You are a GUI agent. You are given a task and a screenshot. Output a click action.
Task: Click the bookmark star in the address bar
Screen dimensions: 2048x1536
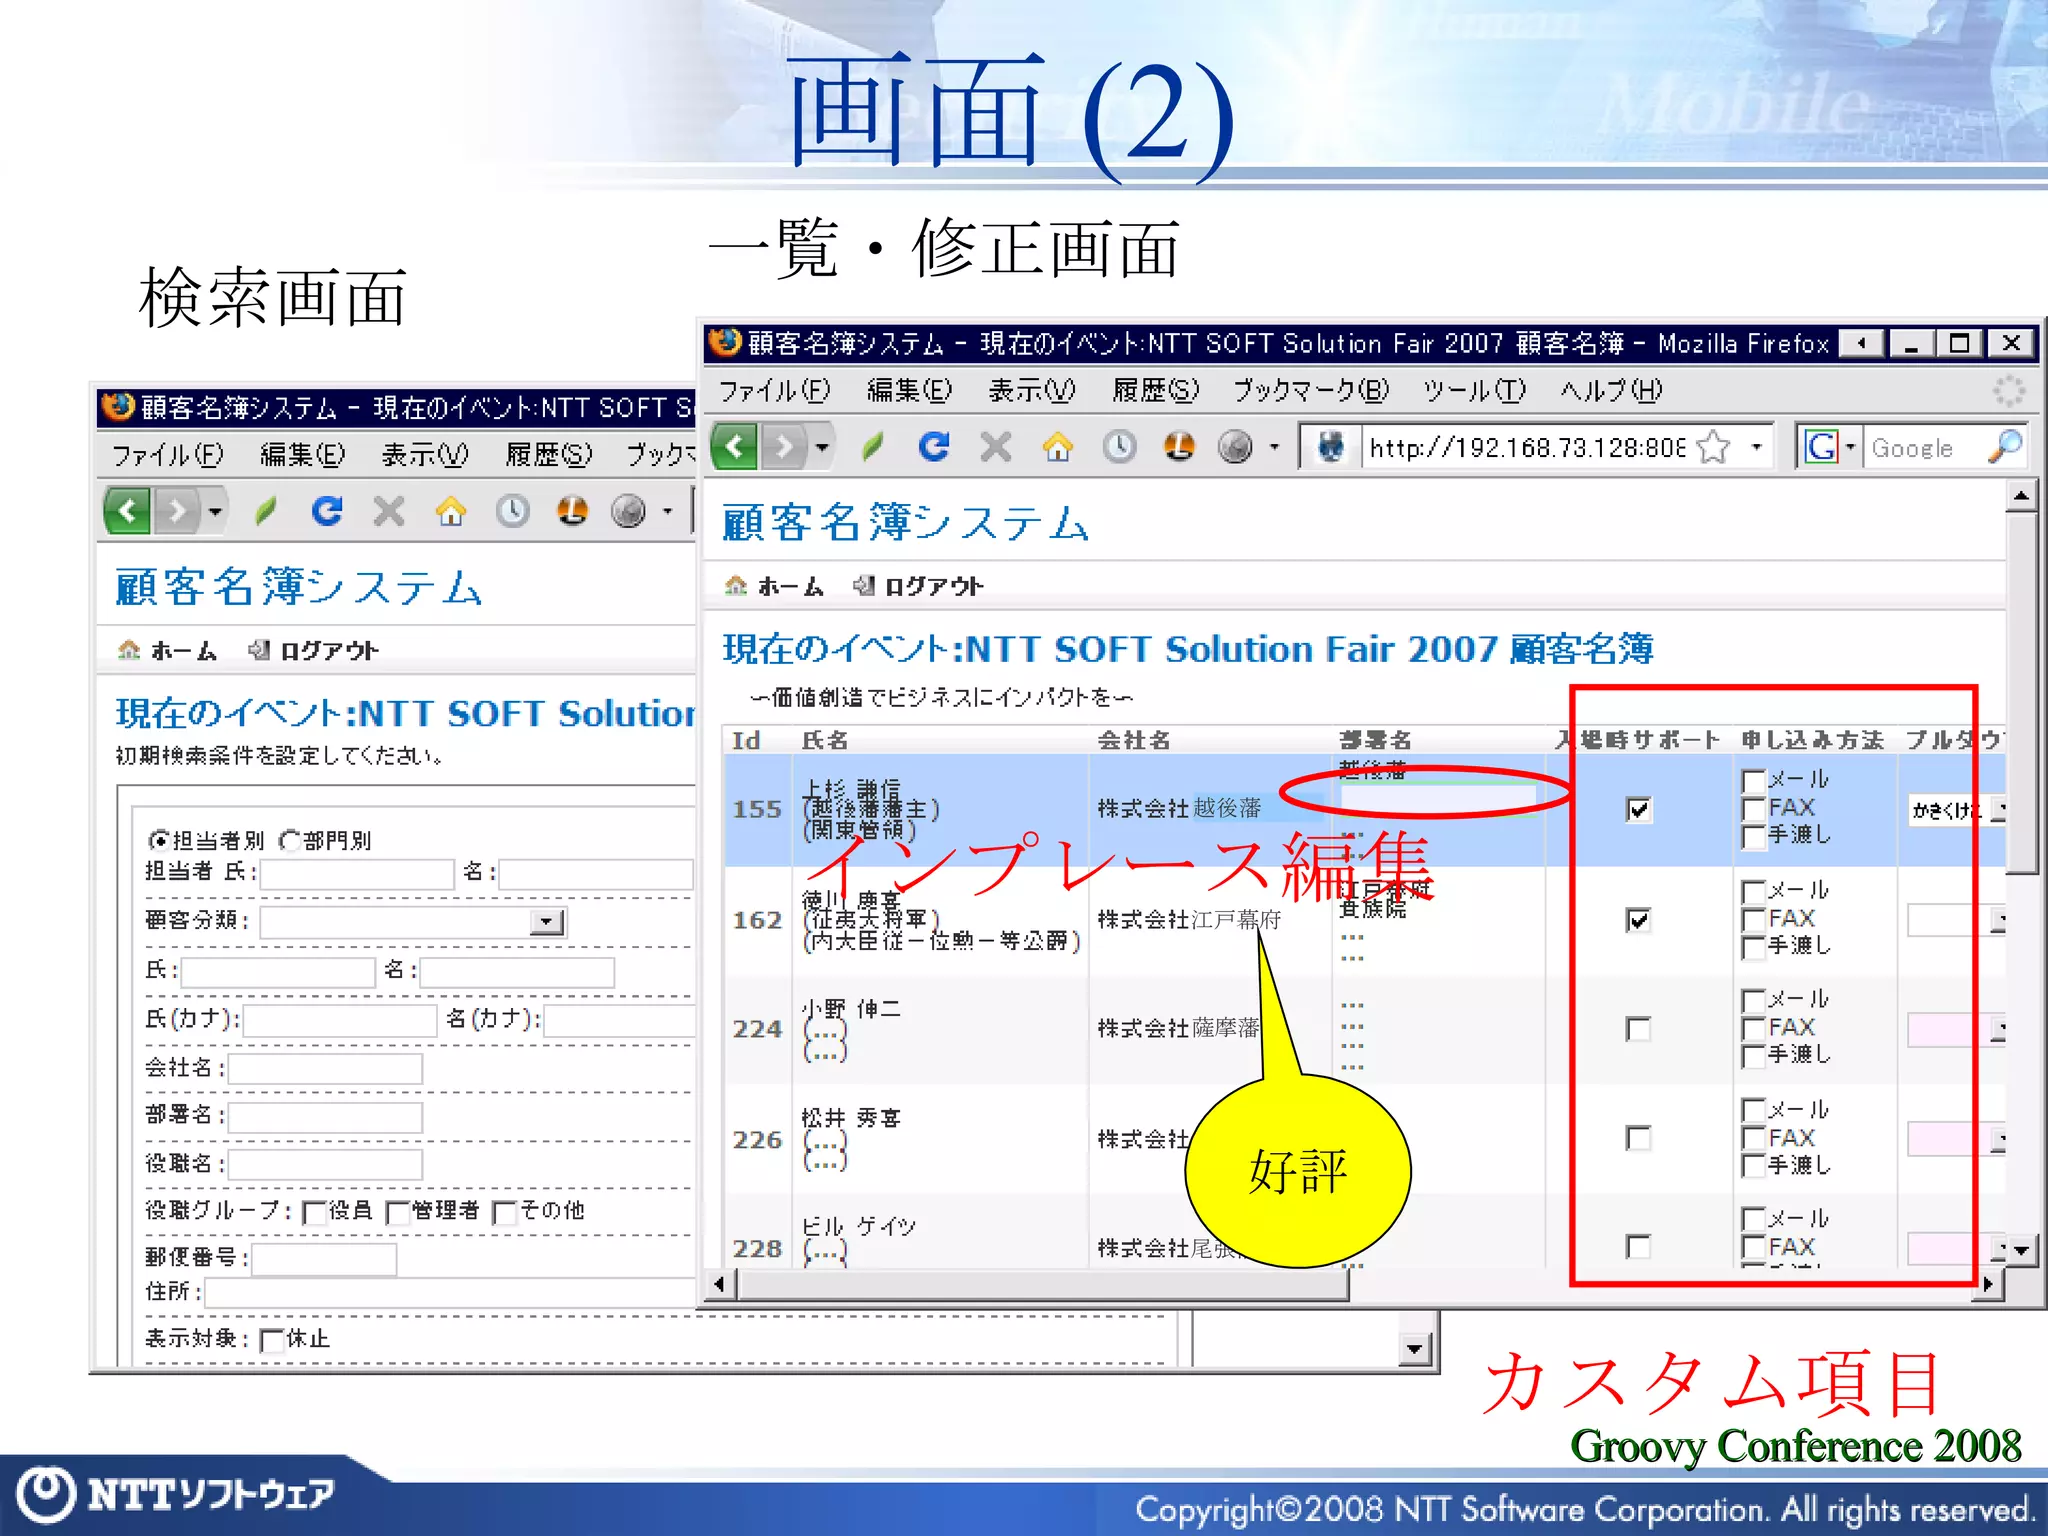[x=1714, y=447]
